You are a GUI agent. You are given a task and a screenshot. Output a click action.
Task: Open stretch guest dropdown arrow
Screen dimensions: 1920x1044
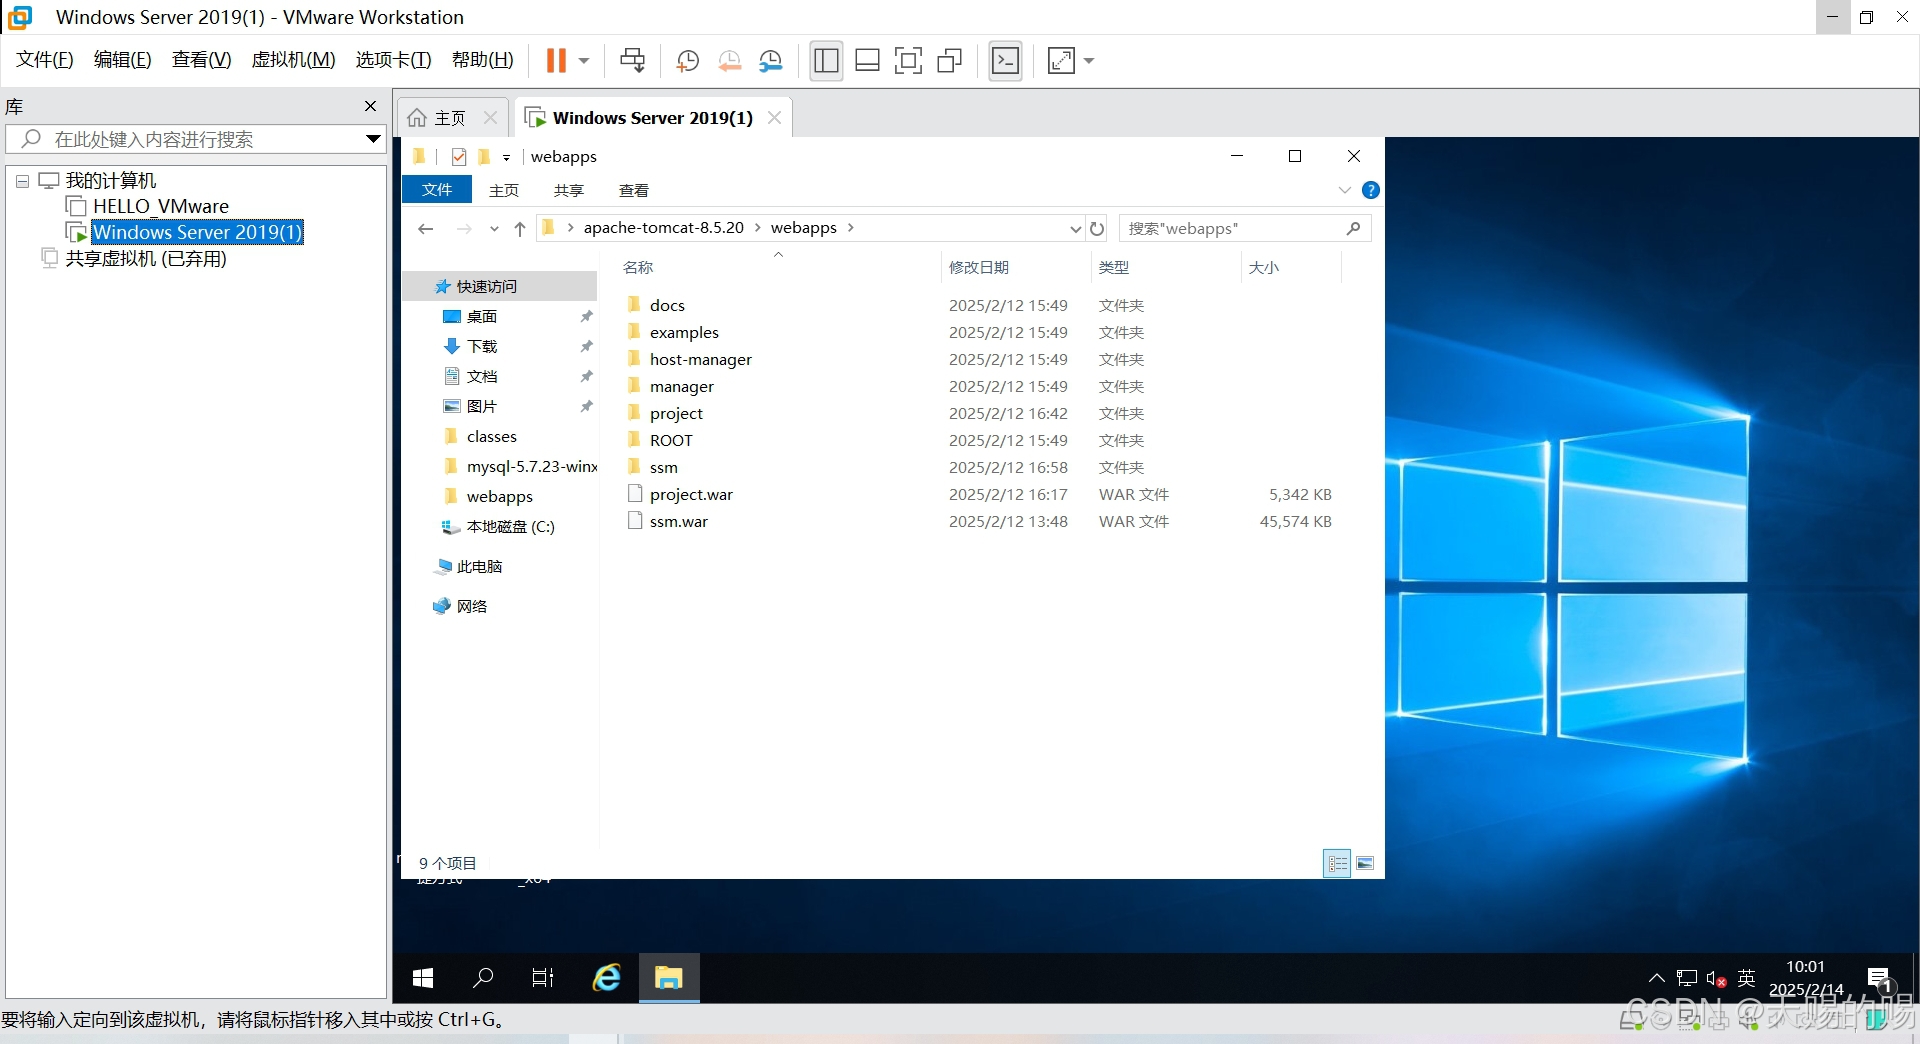1089,60
